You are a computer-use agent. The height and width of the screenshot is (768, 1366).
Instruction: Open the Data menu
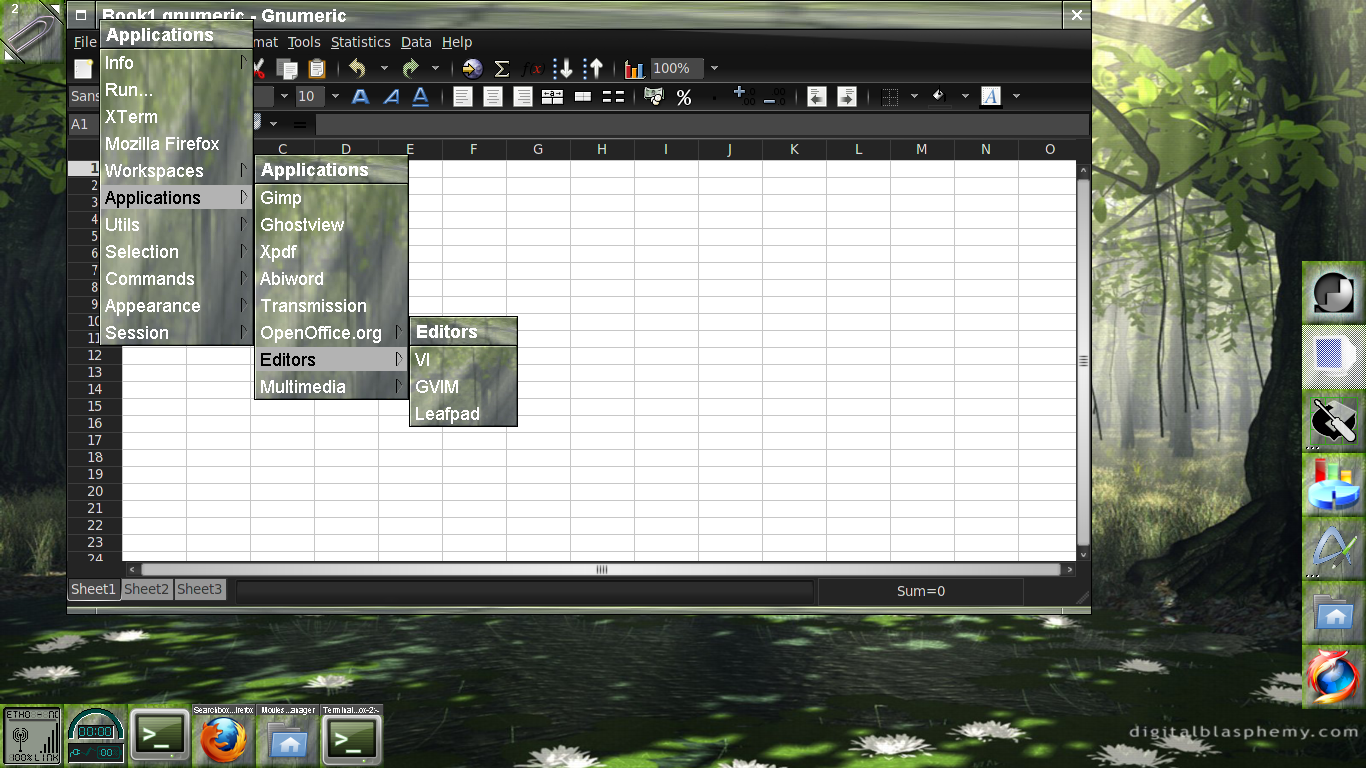416,42
